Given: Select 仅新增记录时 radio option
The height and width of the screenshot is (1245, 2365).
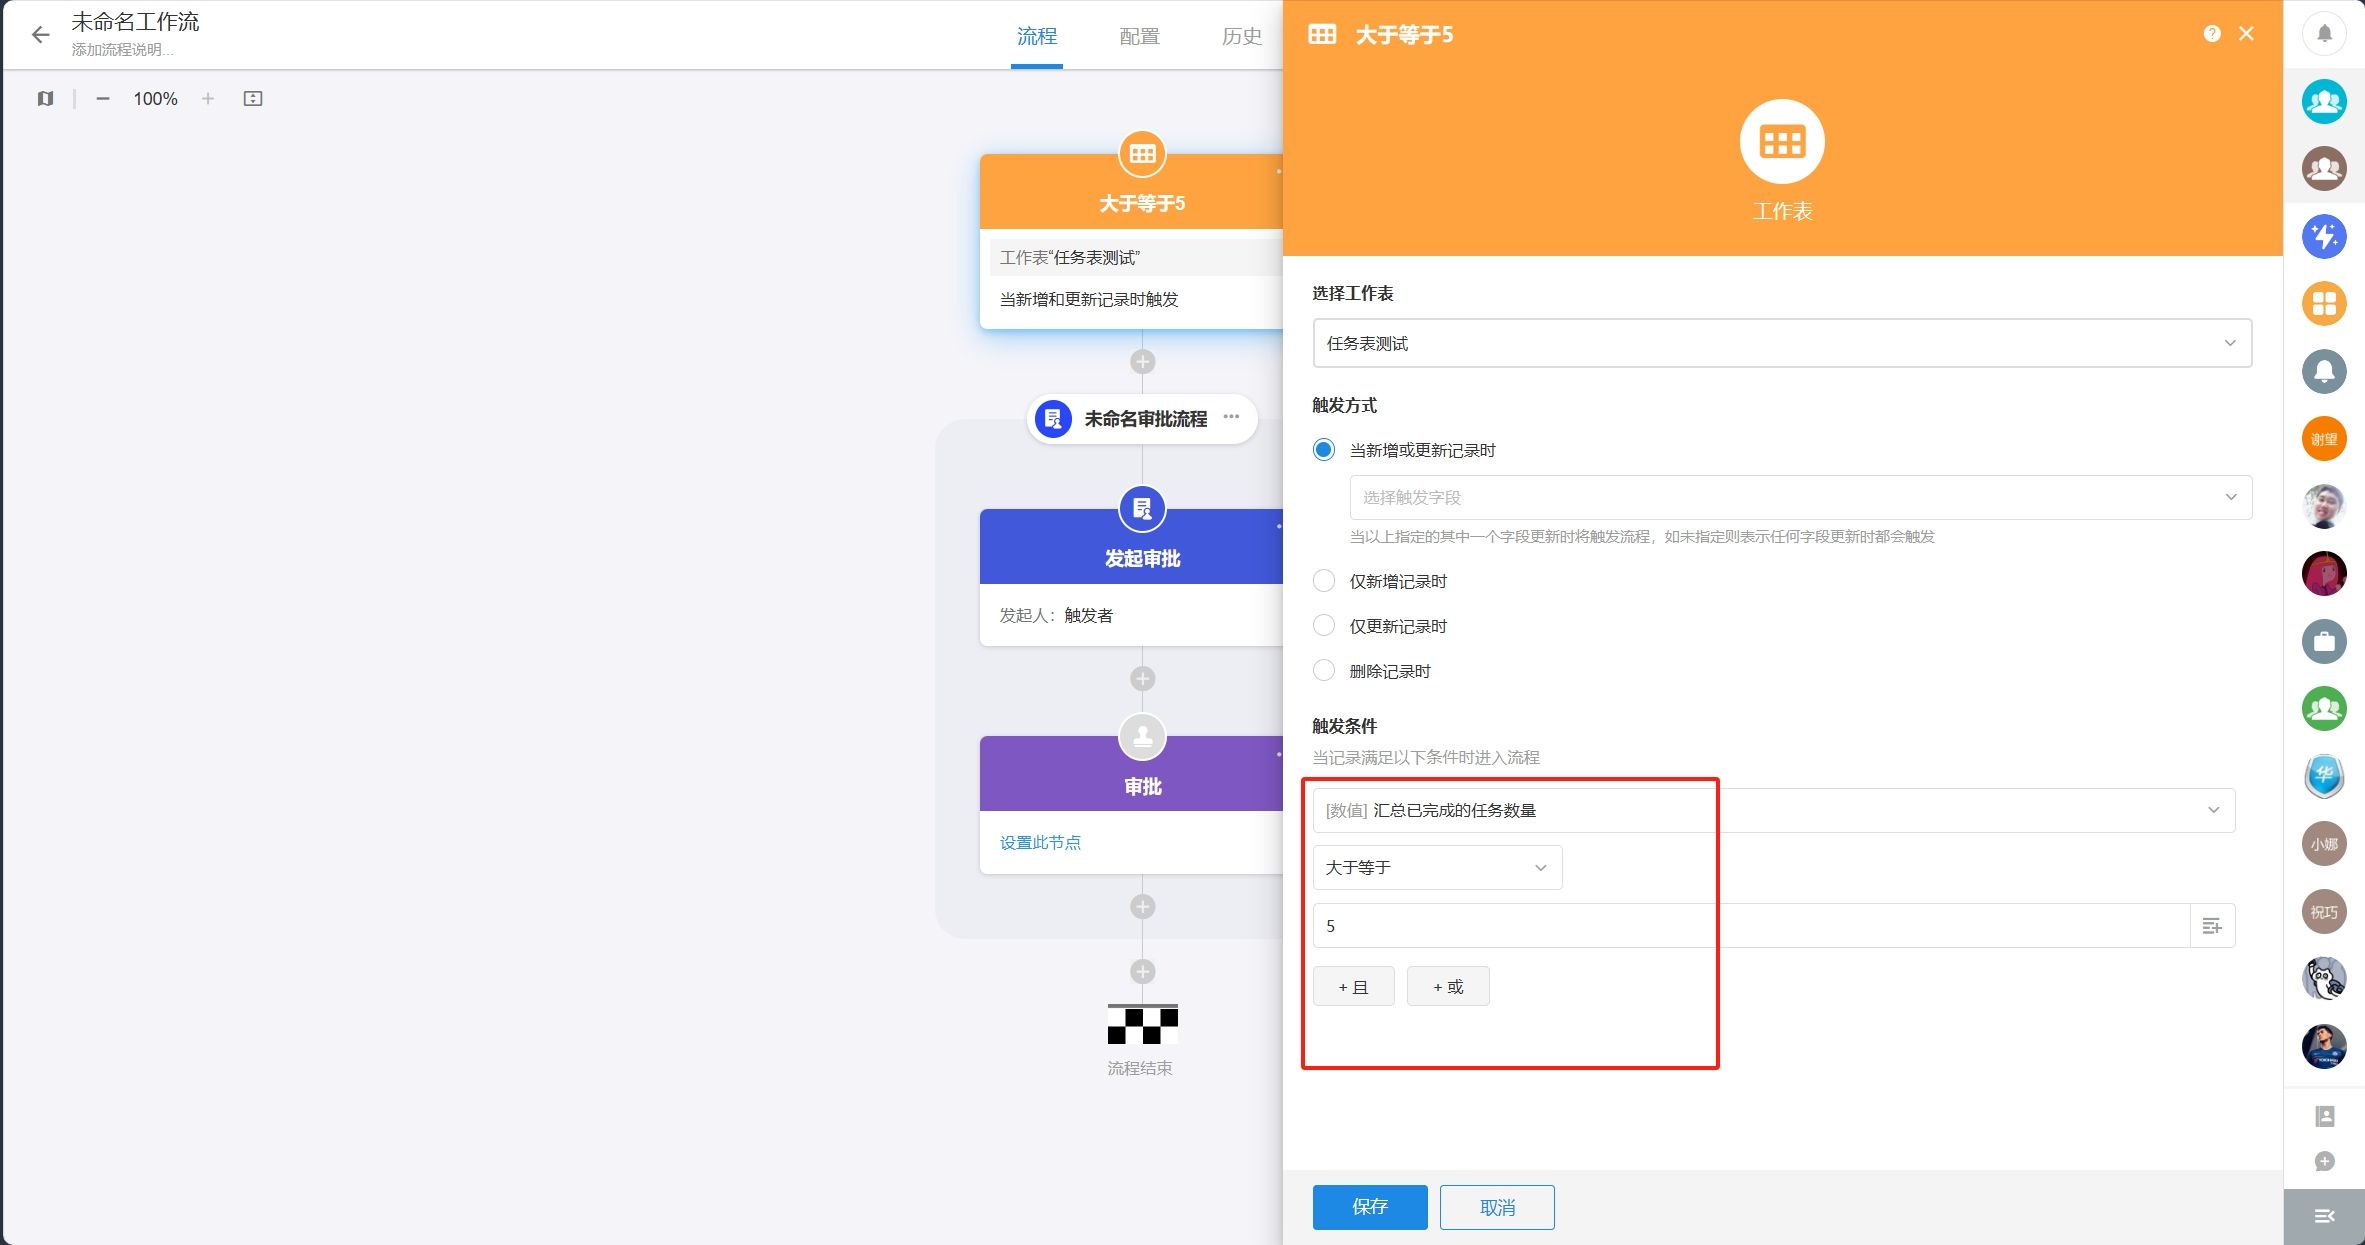Looking at the screenshot, I should tap(1324, 581).
